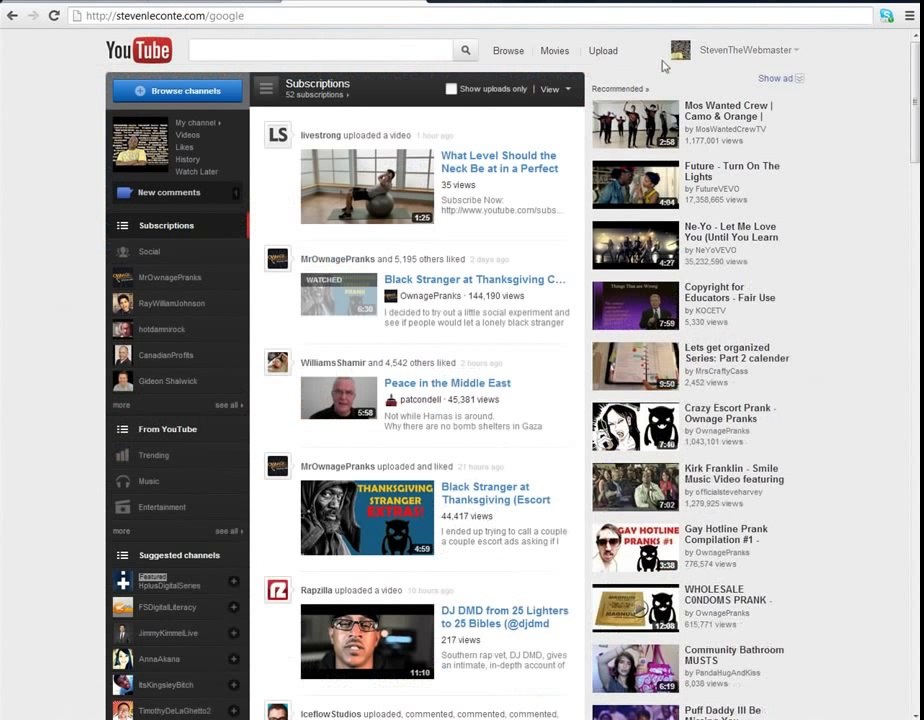Open 'DJ DMD from 25 Lighters' title
This screenshot has height=720, width=924.
[504, 617]
